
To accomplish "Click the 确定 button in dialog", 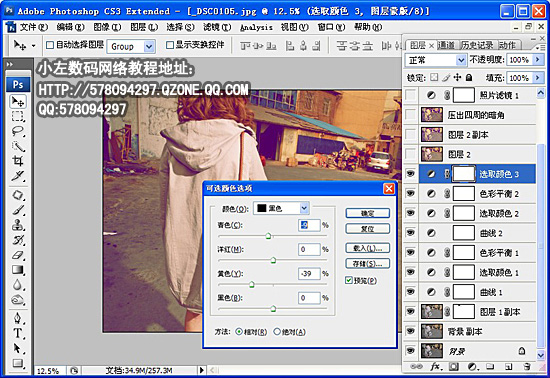I will coord(367,213).
